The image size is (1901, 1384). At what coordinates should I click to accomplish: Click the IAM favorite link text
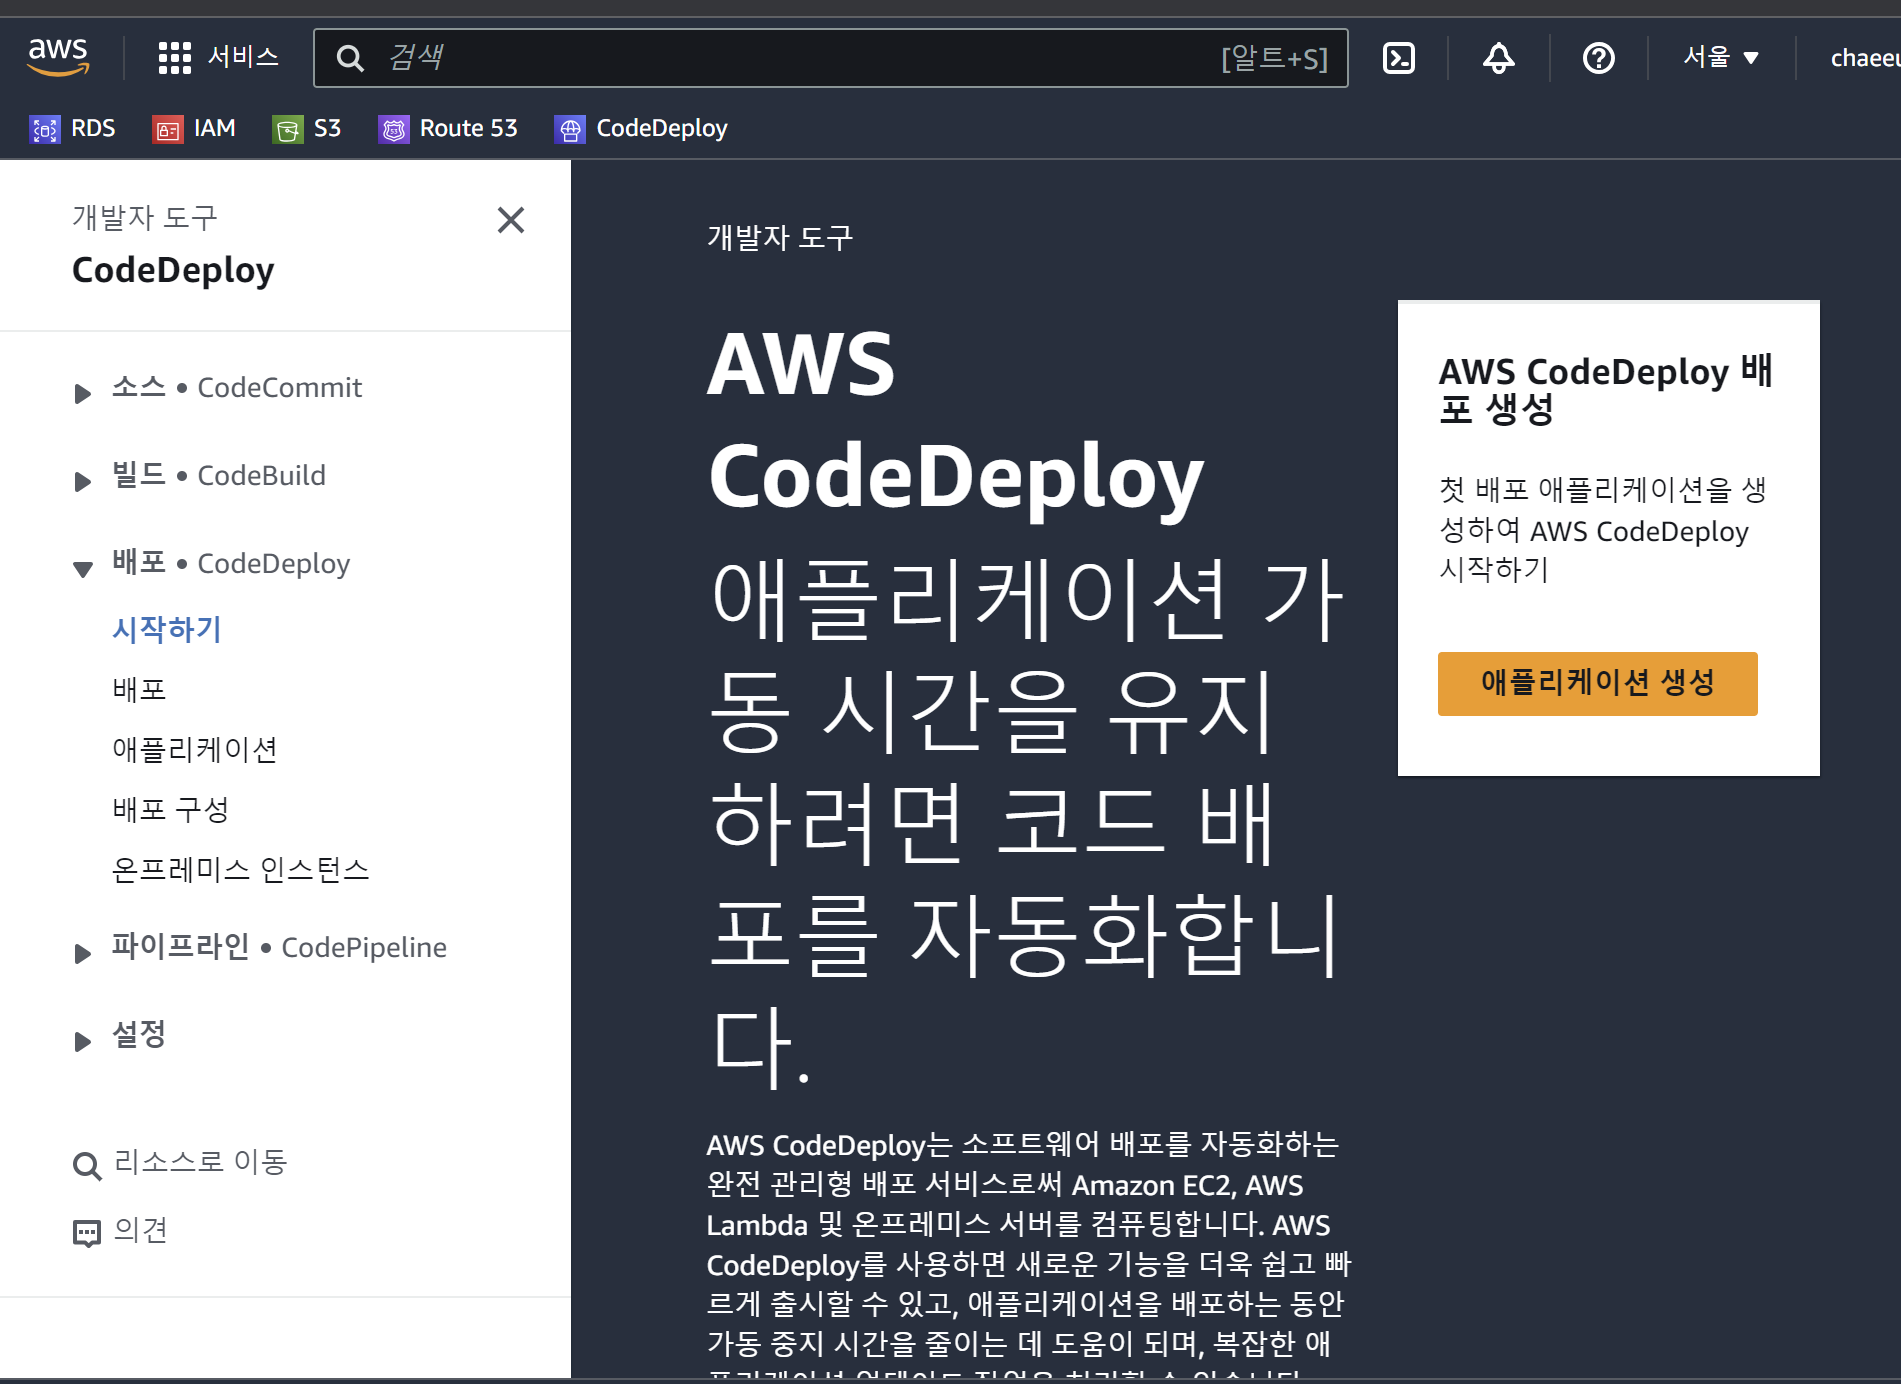(215, 129)
